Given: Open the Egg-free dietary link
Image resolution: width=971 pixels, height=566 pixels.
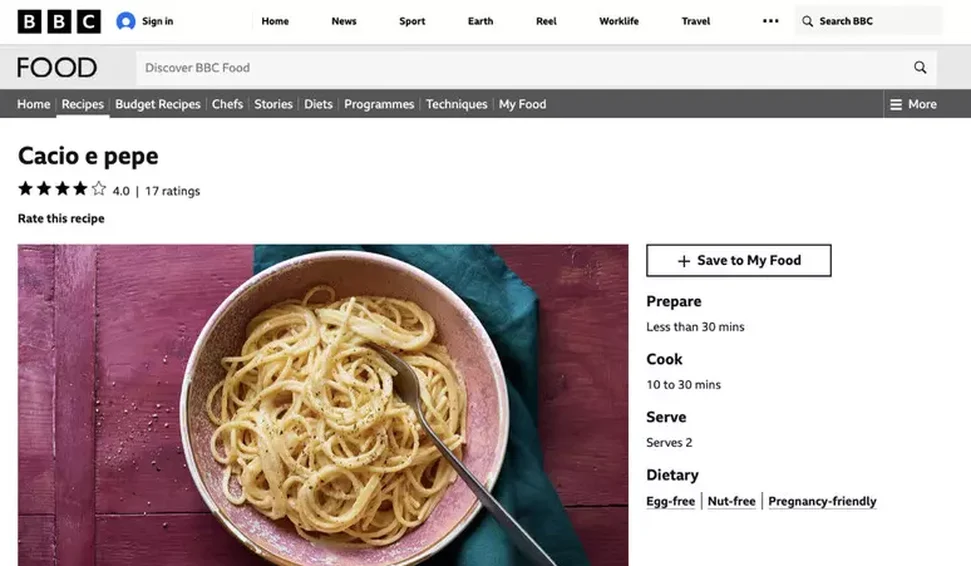Looking at the screenshot, I should 671,501.
